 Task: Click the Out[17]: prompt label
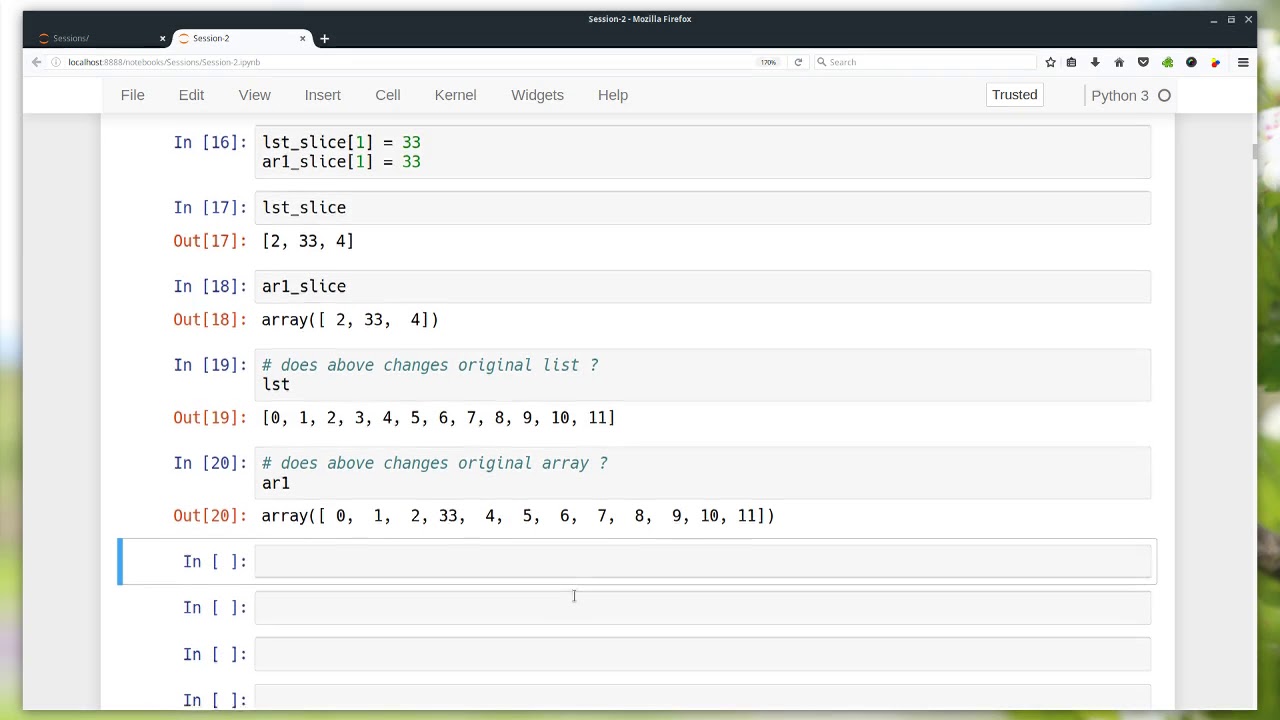210,241
